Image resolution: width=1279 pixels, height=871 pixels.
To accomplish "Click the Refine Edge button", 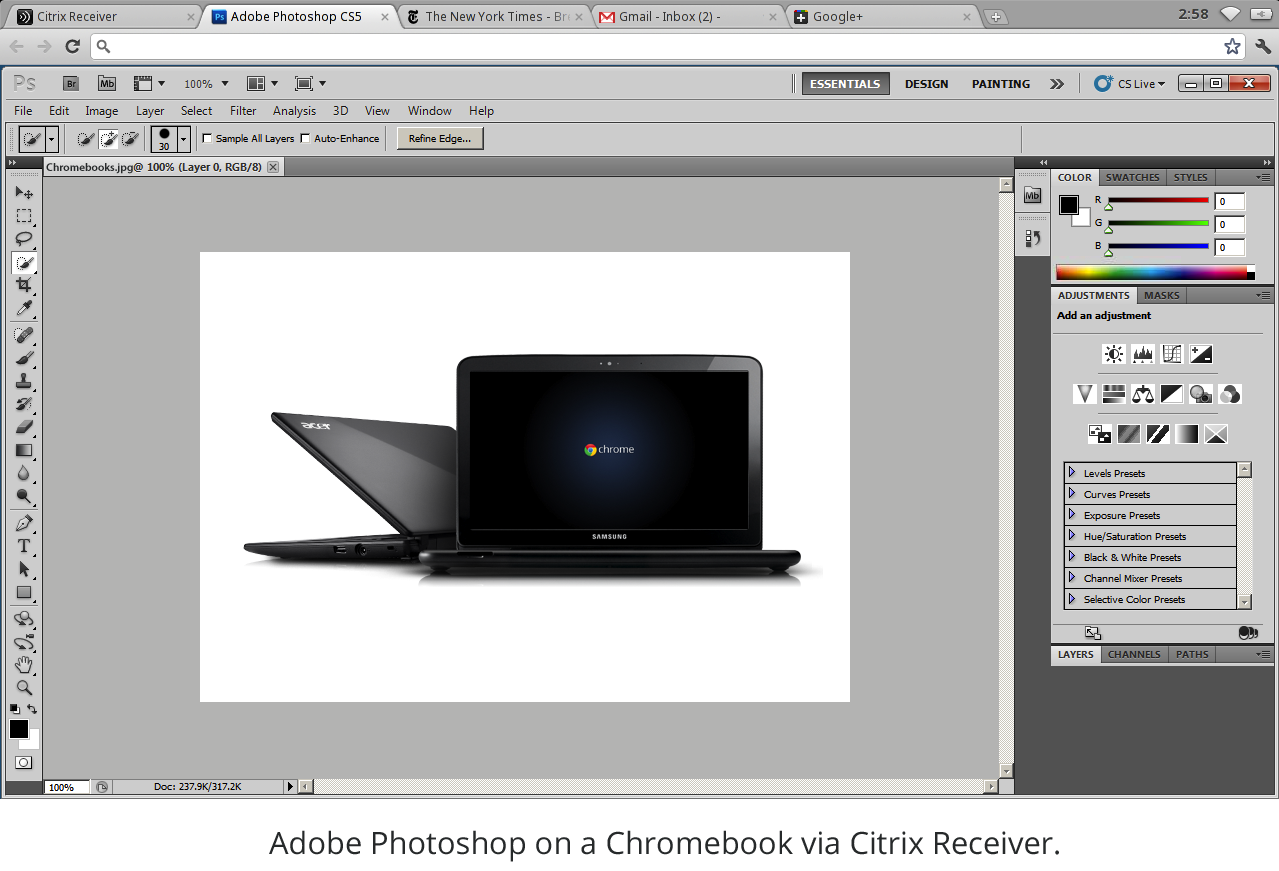I will [x=440, y=139].
